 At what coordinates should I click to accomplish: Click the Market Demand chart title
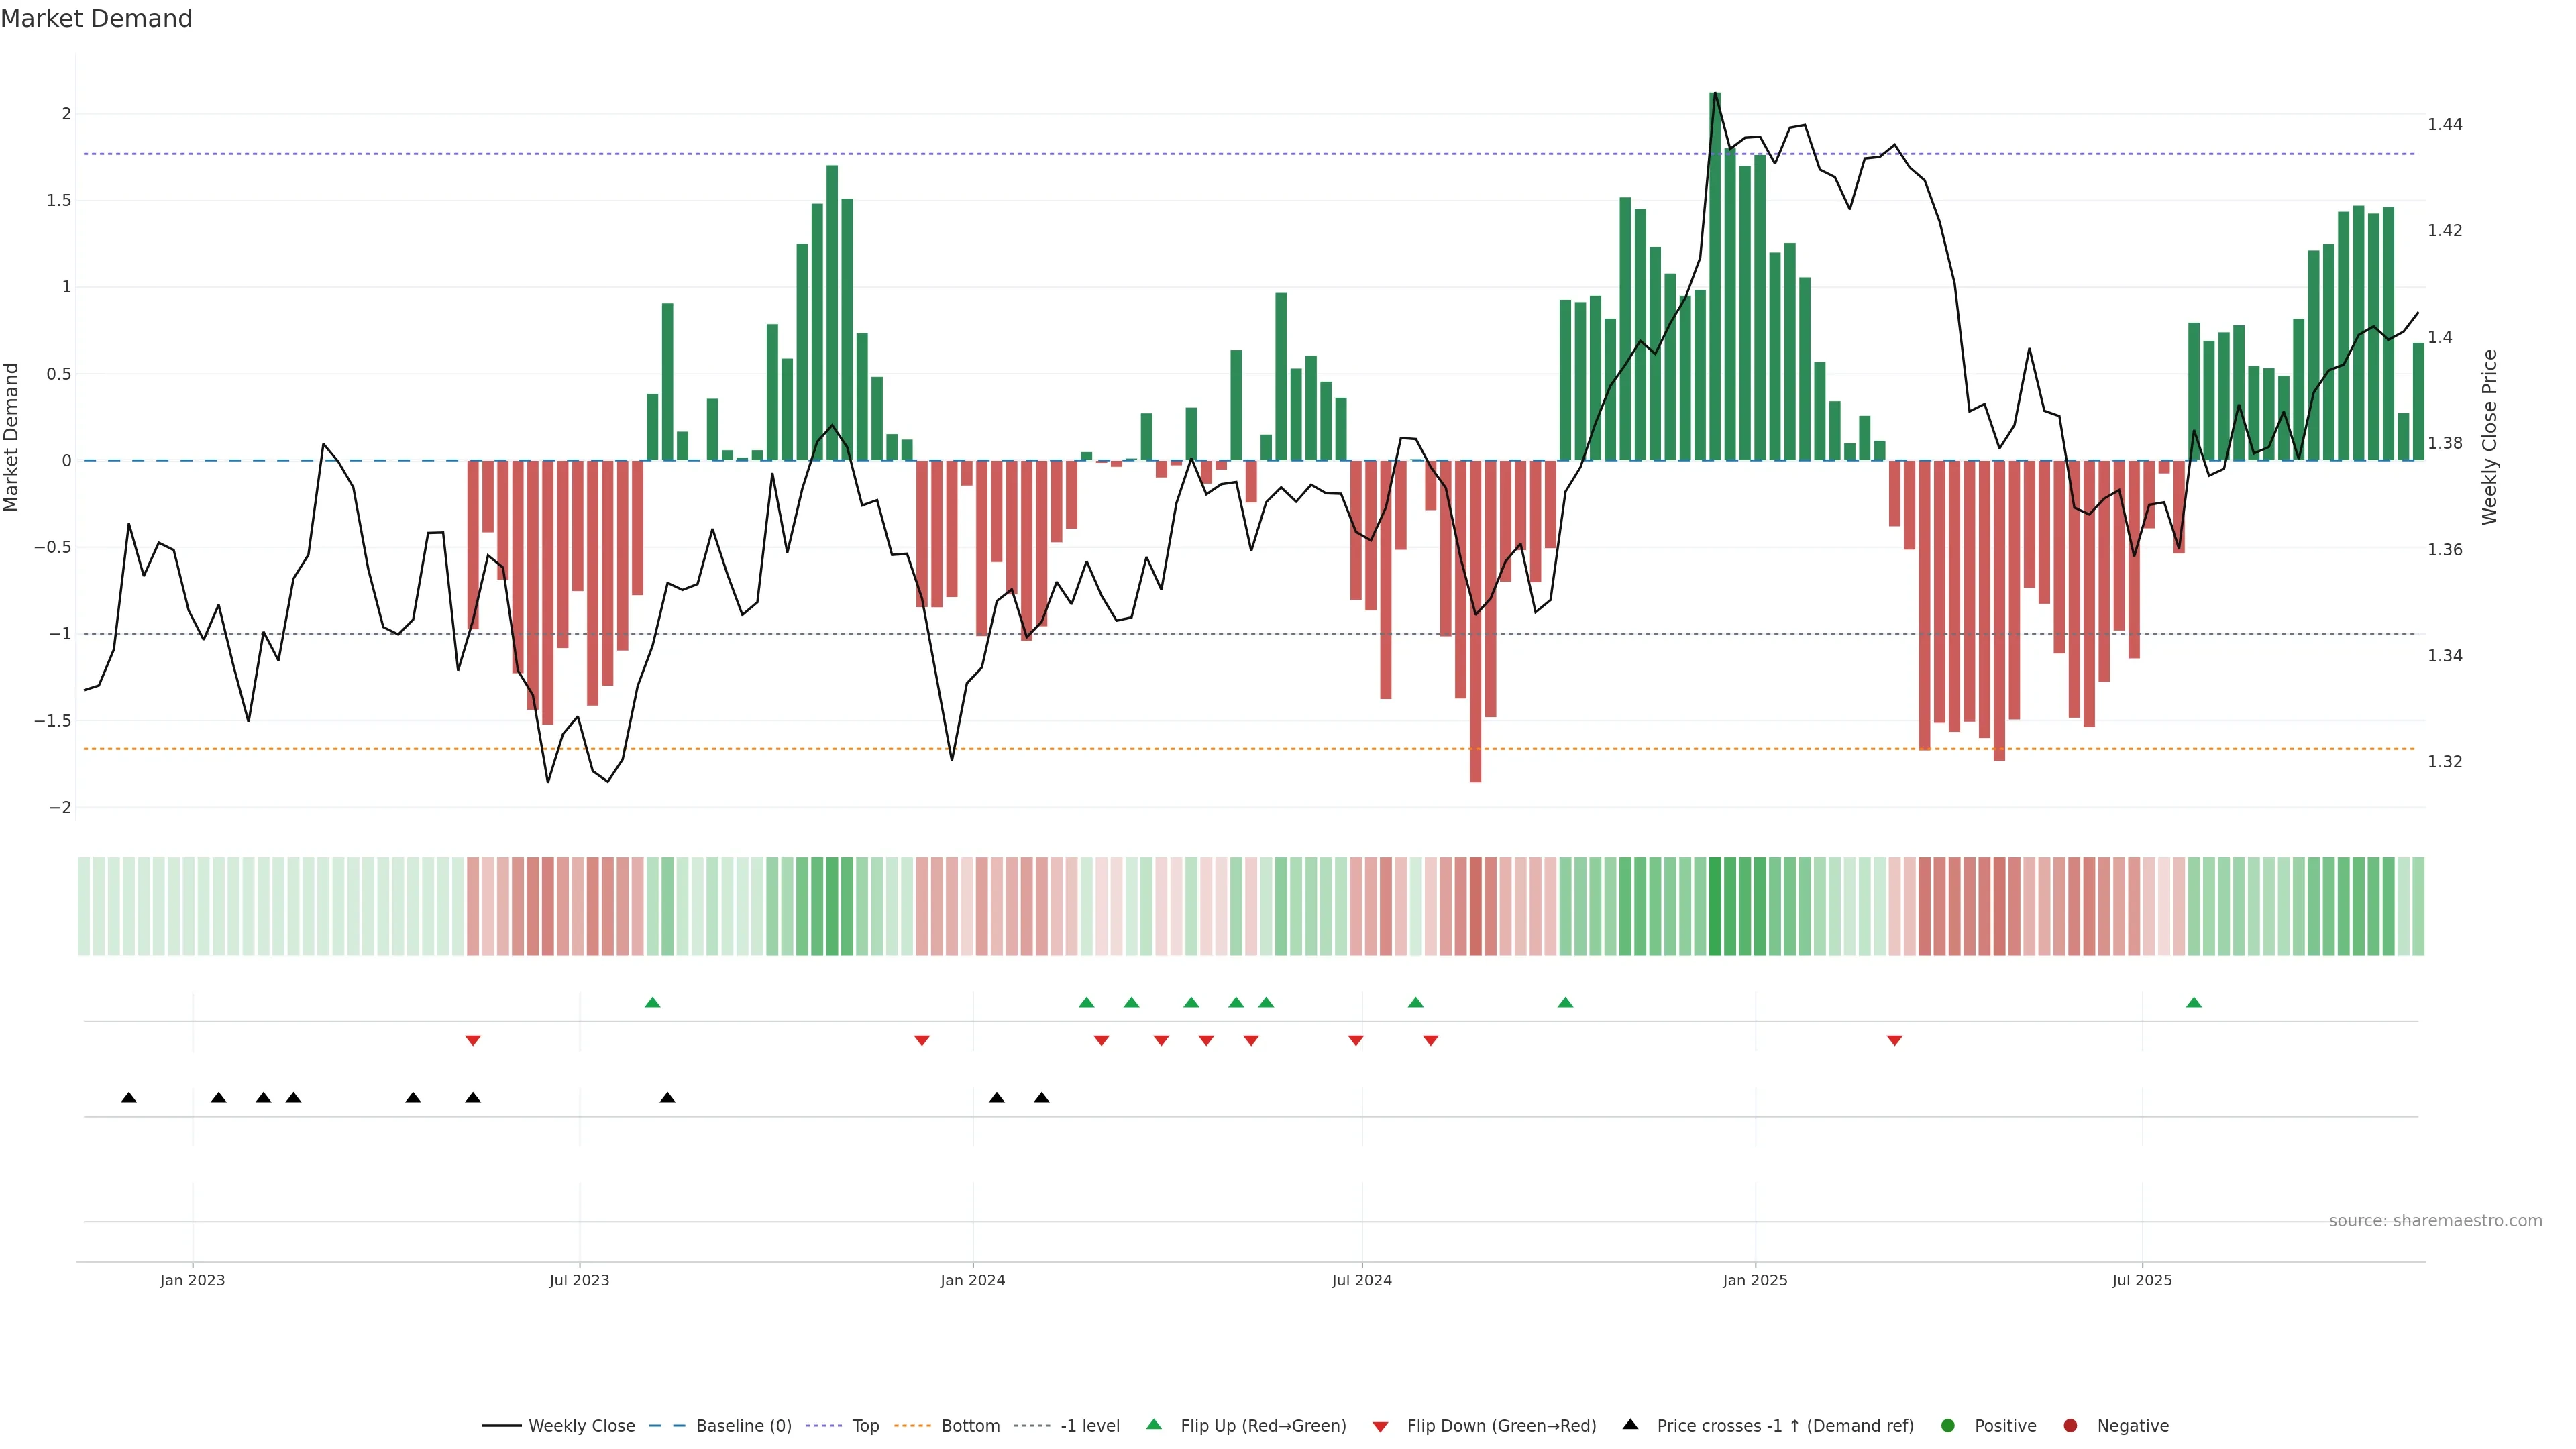point(96,19)
